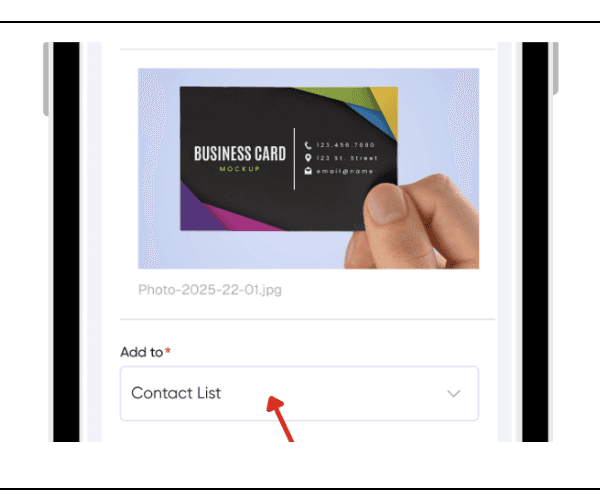Click the Photo-2025-22-01.jpg file name
Viewport: 600px width, 504px height.
click(x=210, y=290)
